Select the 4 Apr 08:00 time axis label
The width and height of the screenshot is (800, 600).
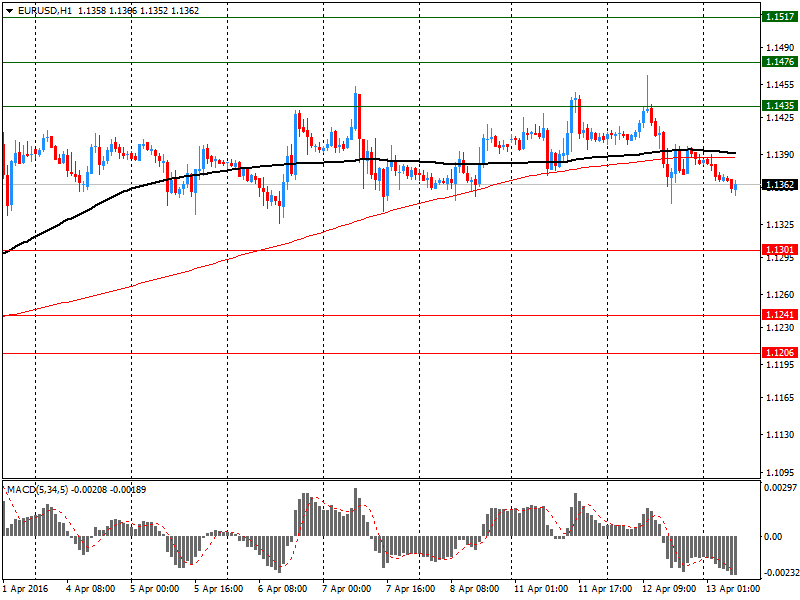point(91,589)
